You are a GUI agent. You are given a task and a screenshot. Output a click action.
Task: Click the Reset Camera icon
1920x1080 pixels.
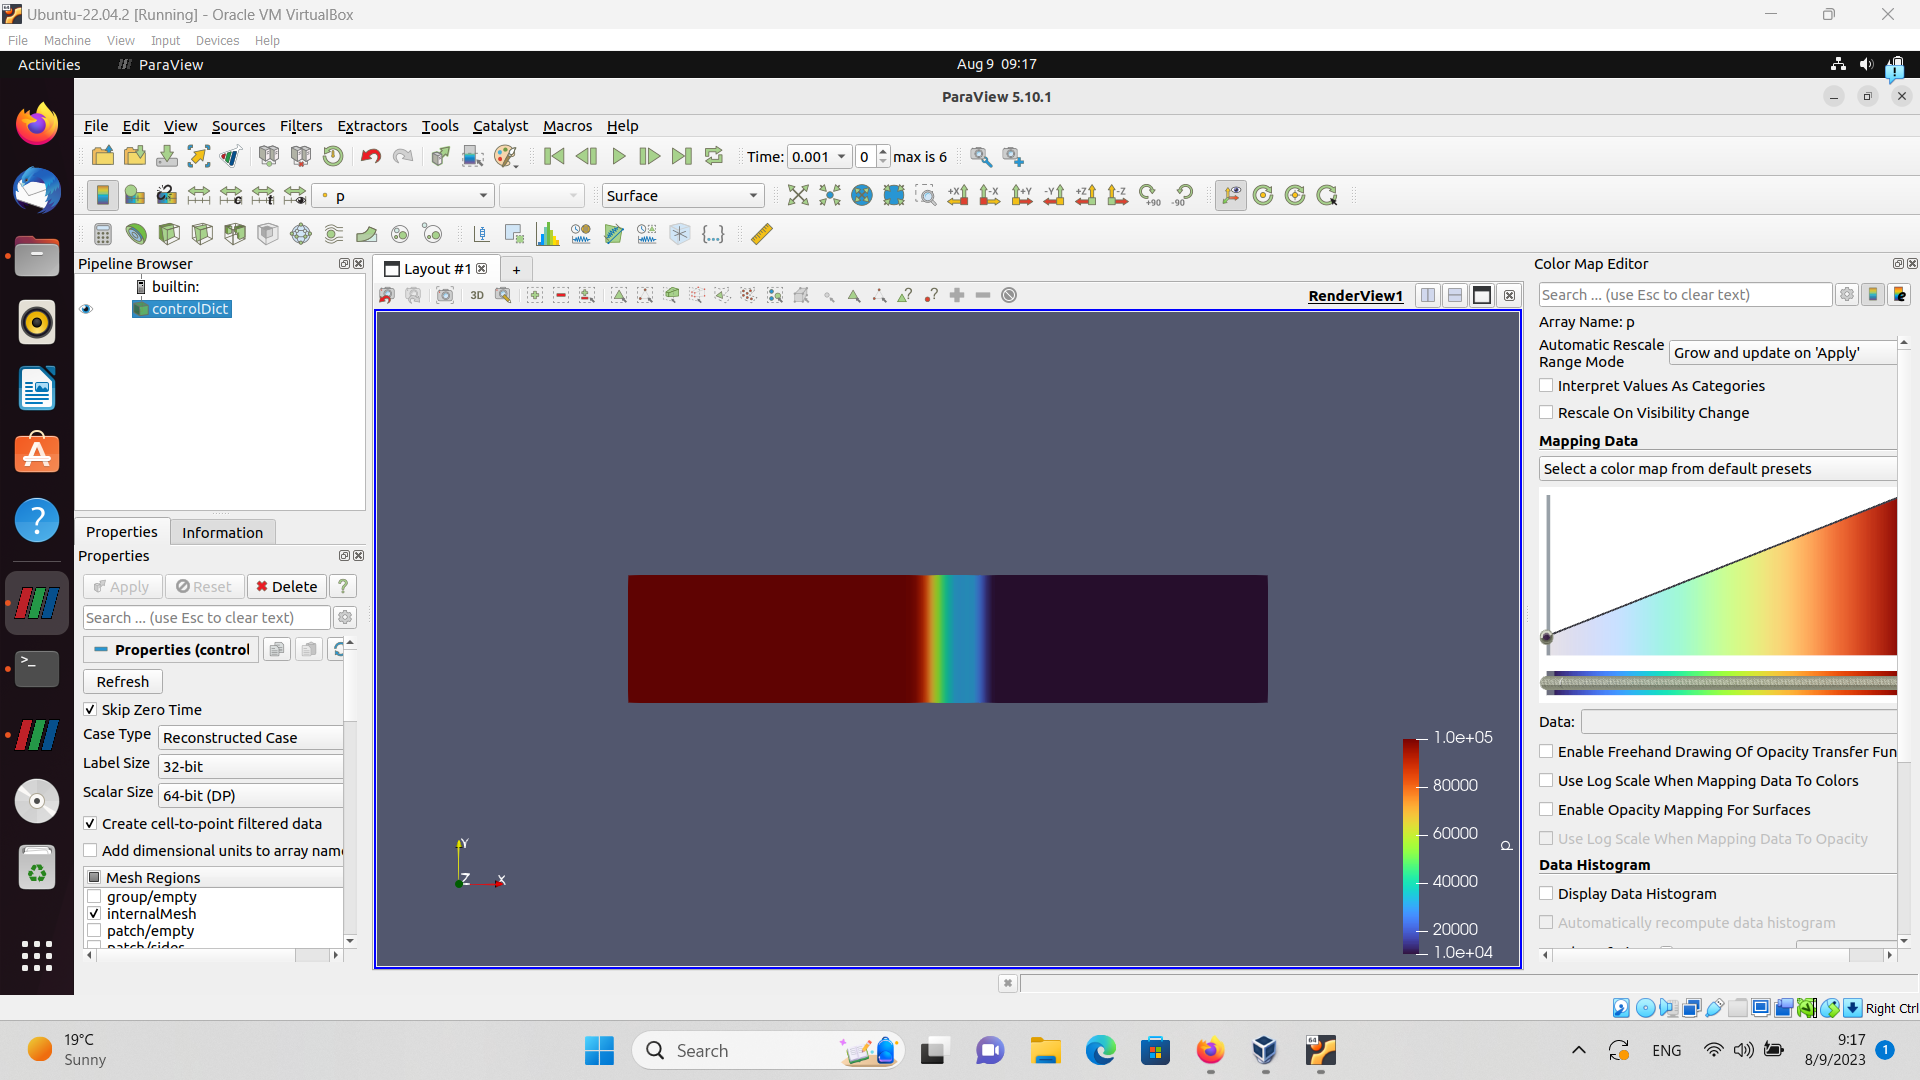pyautogui.click(x=797, y=196)
